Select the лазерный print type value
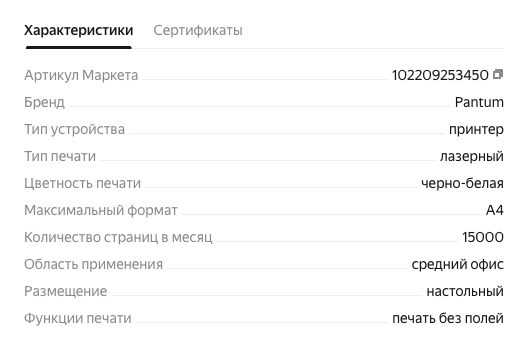The height and width of the screenshot is (362, 528). click(x=472, y=156)
